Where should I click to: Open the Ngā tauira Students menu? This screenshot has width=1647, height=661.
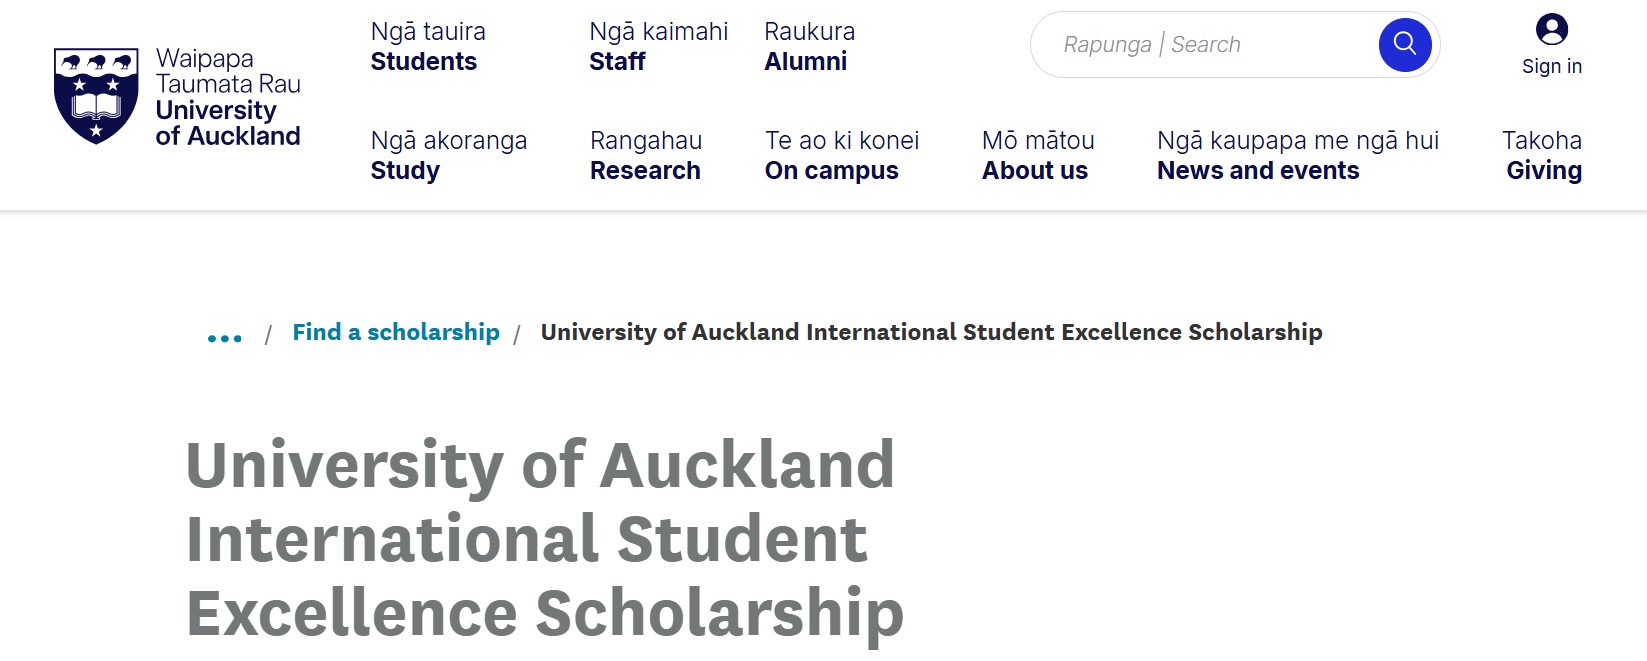[428, 47]
